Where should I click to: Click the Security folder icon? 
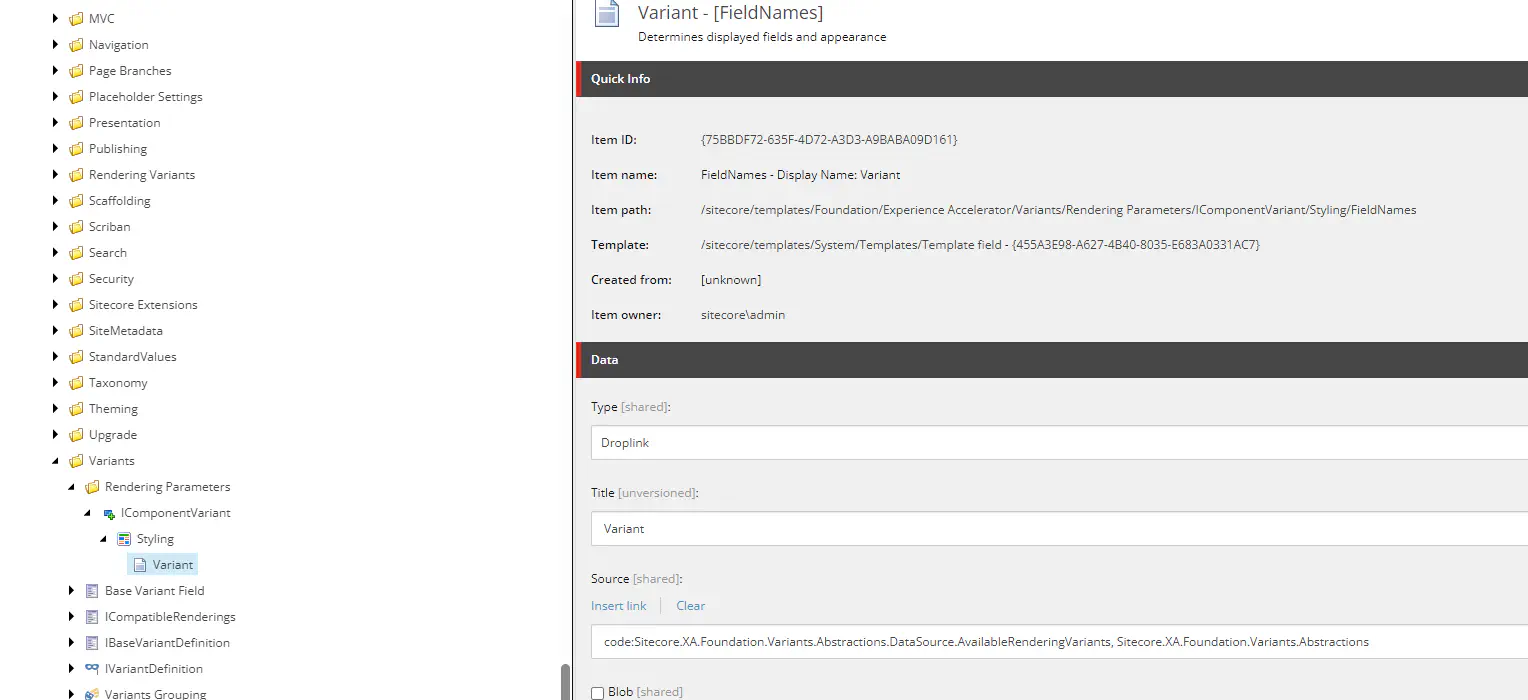pos(76,279)
